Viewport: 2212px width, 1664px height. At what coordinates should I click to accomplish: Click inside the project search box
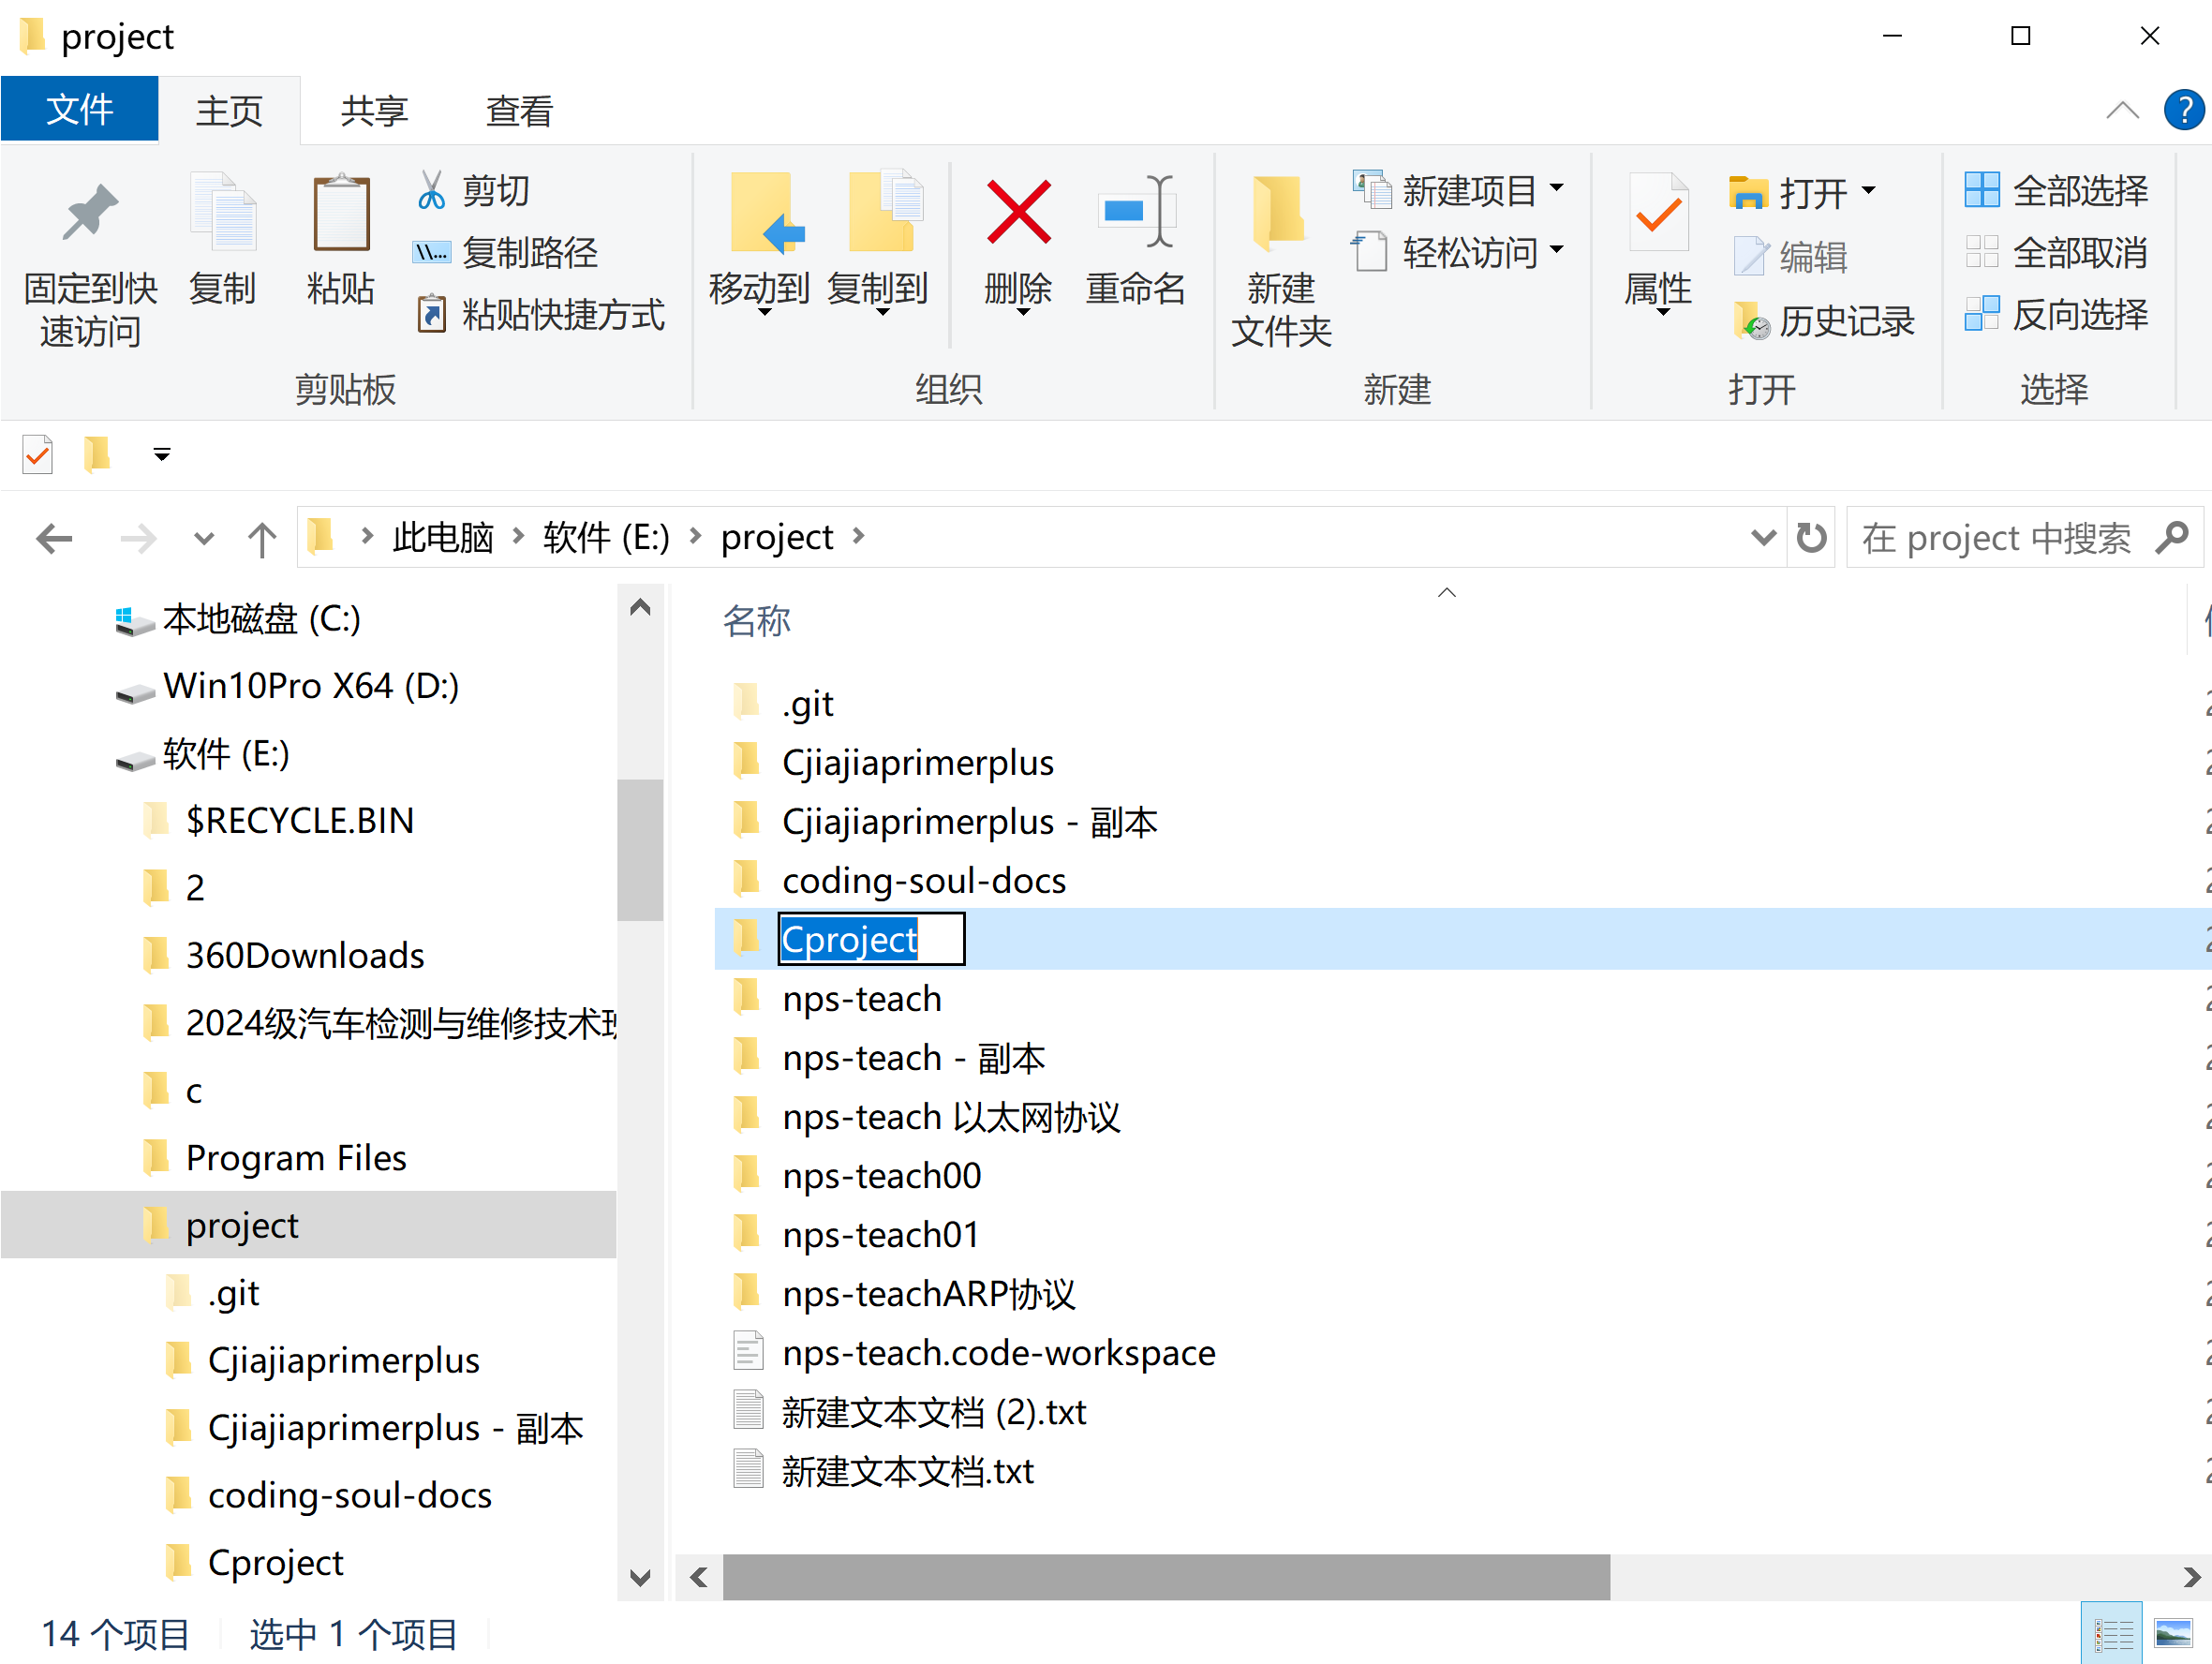(x=2000, y=537)
